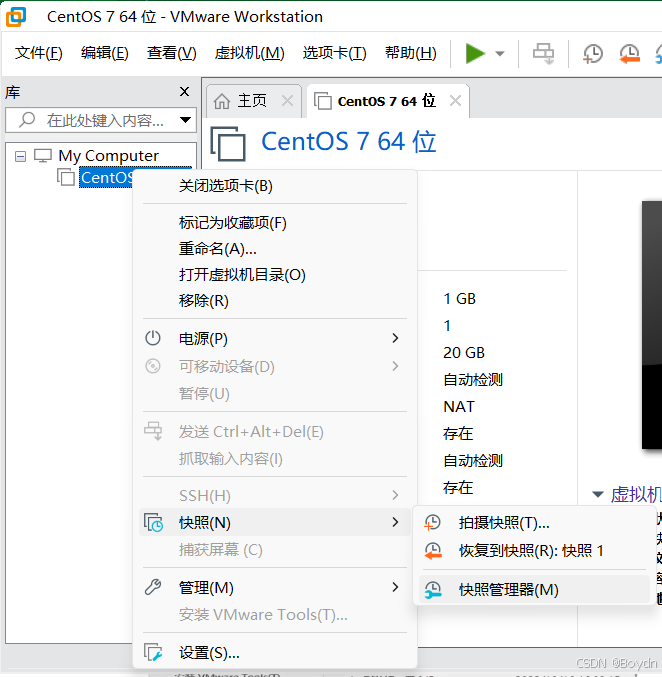
Task: Open the 快照(N) snapshot submenu
Action: pos(275,522)
